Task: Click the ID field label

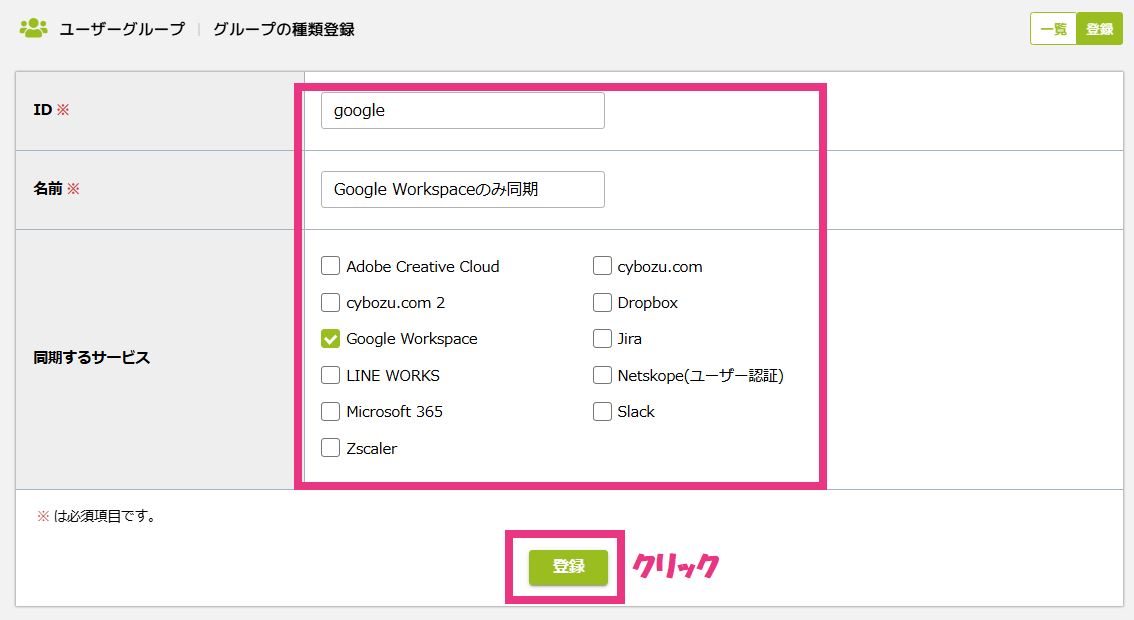Action: tap(43, 110)
